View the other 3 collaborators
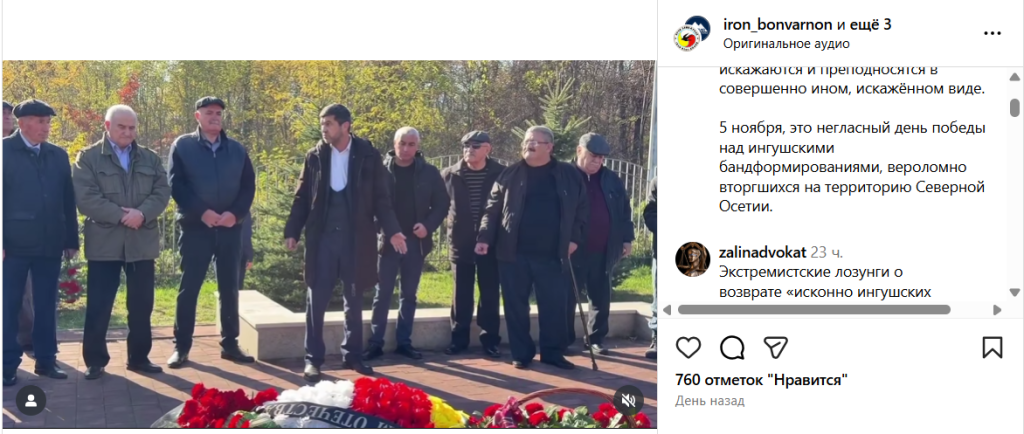 (863, 25)
